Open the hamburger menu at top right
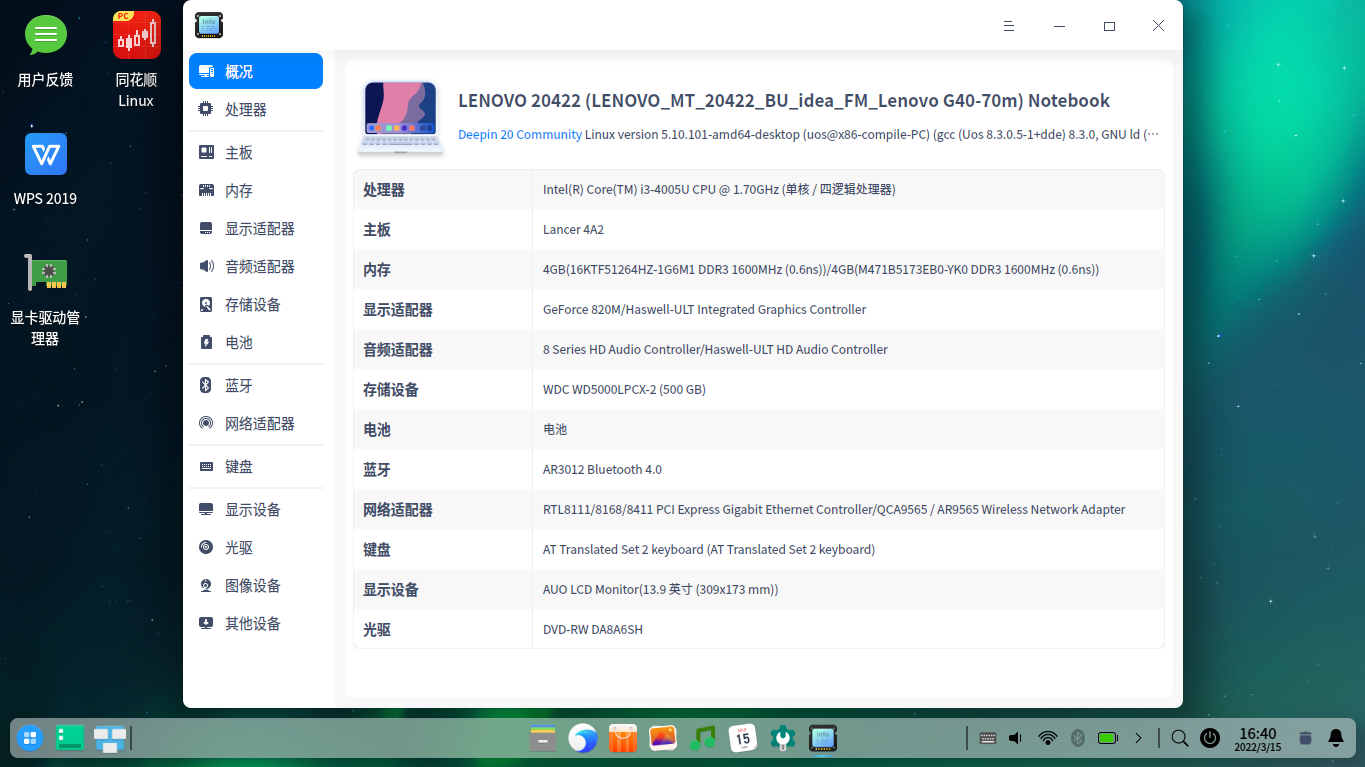This screenshot has width=1365, height=767. tap(1009, 26)
